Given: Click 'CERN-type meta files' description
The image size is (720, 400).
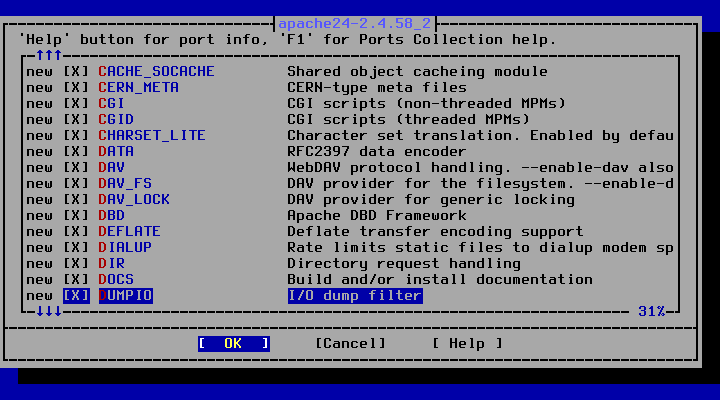Looking at the screenshot, I should (x=377, y=87).
